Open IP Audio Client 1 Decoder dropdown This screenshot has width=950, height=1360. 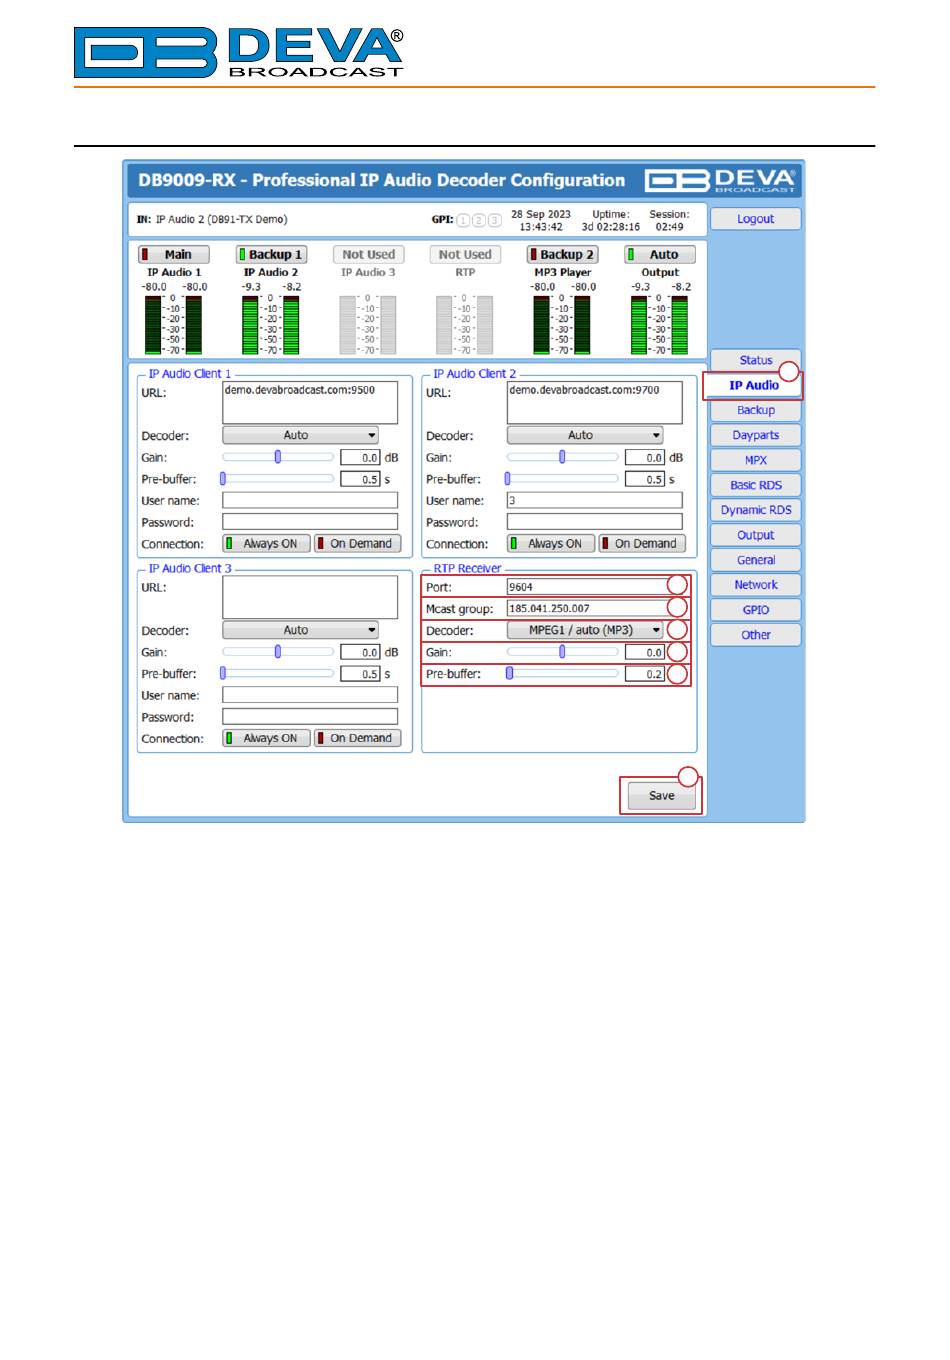click(300, 436)
